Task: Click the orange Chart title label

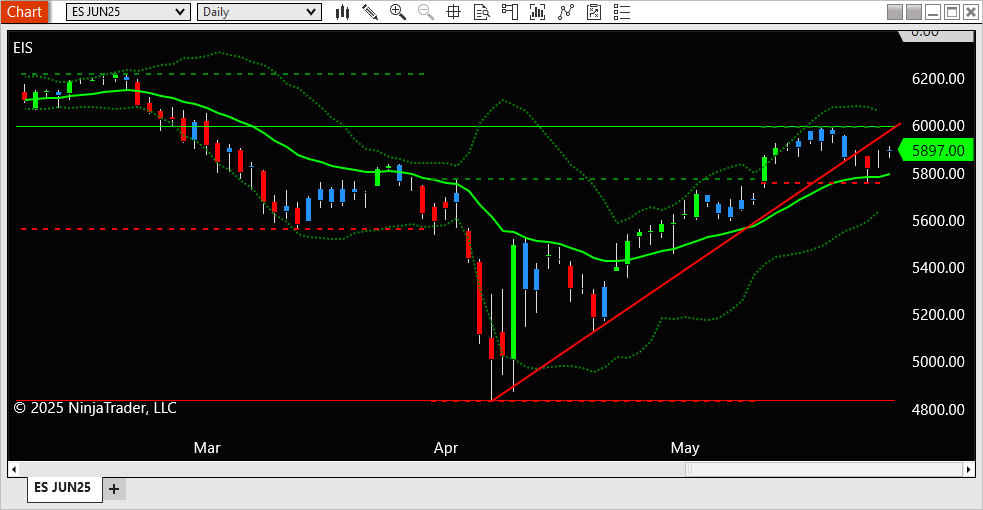Action: (x=24, y=12)
